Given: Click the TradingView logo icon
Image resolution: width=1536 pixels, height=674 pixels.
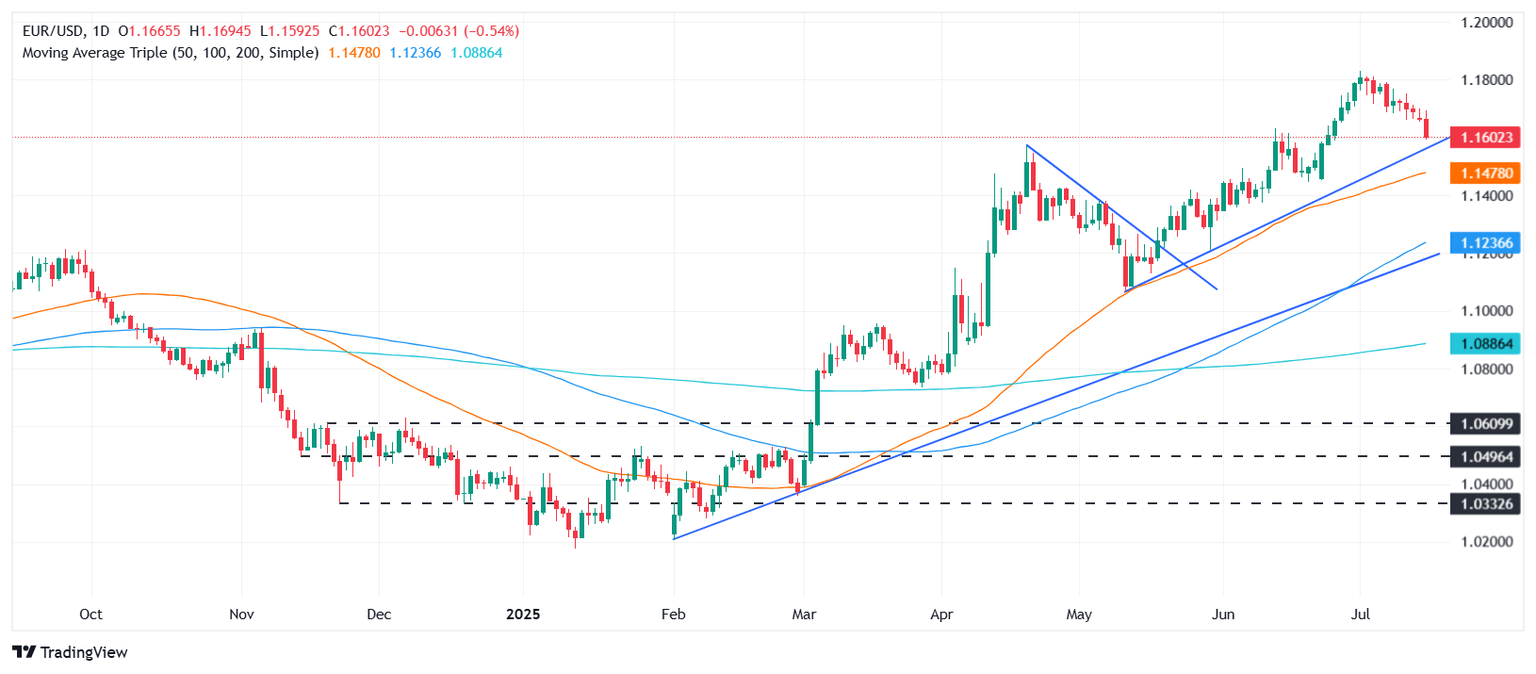Looking at the screenshot, I should coord(24,652).
